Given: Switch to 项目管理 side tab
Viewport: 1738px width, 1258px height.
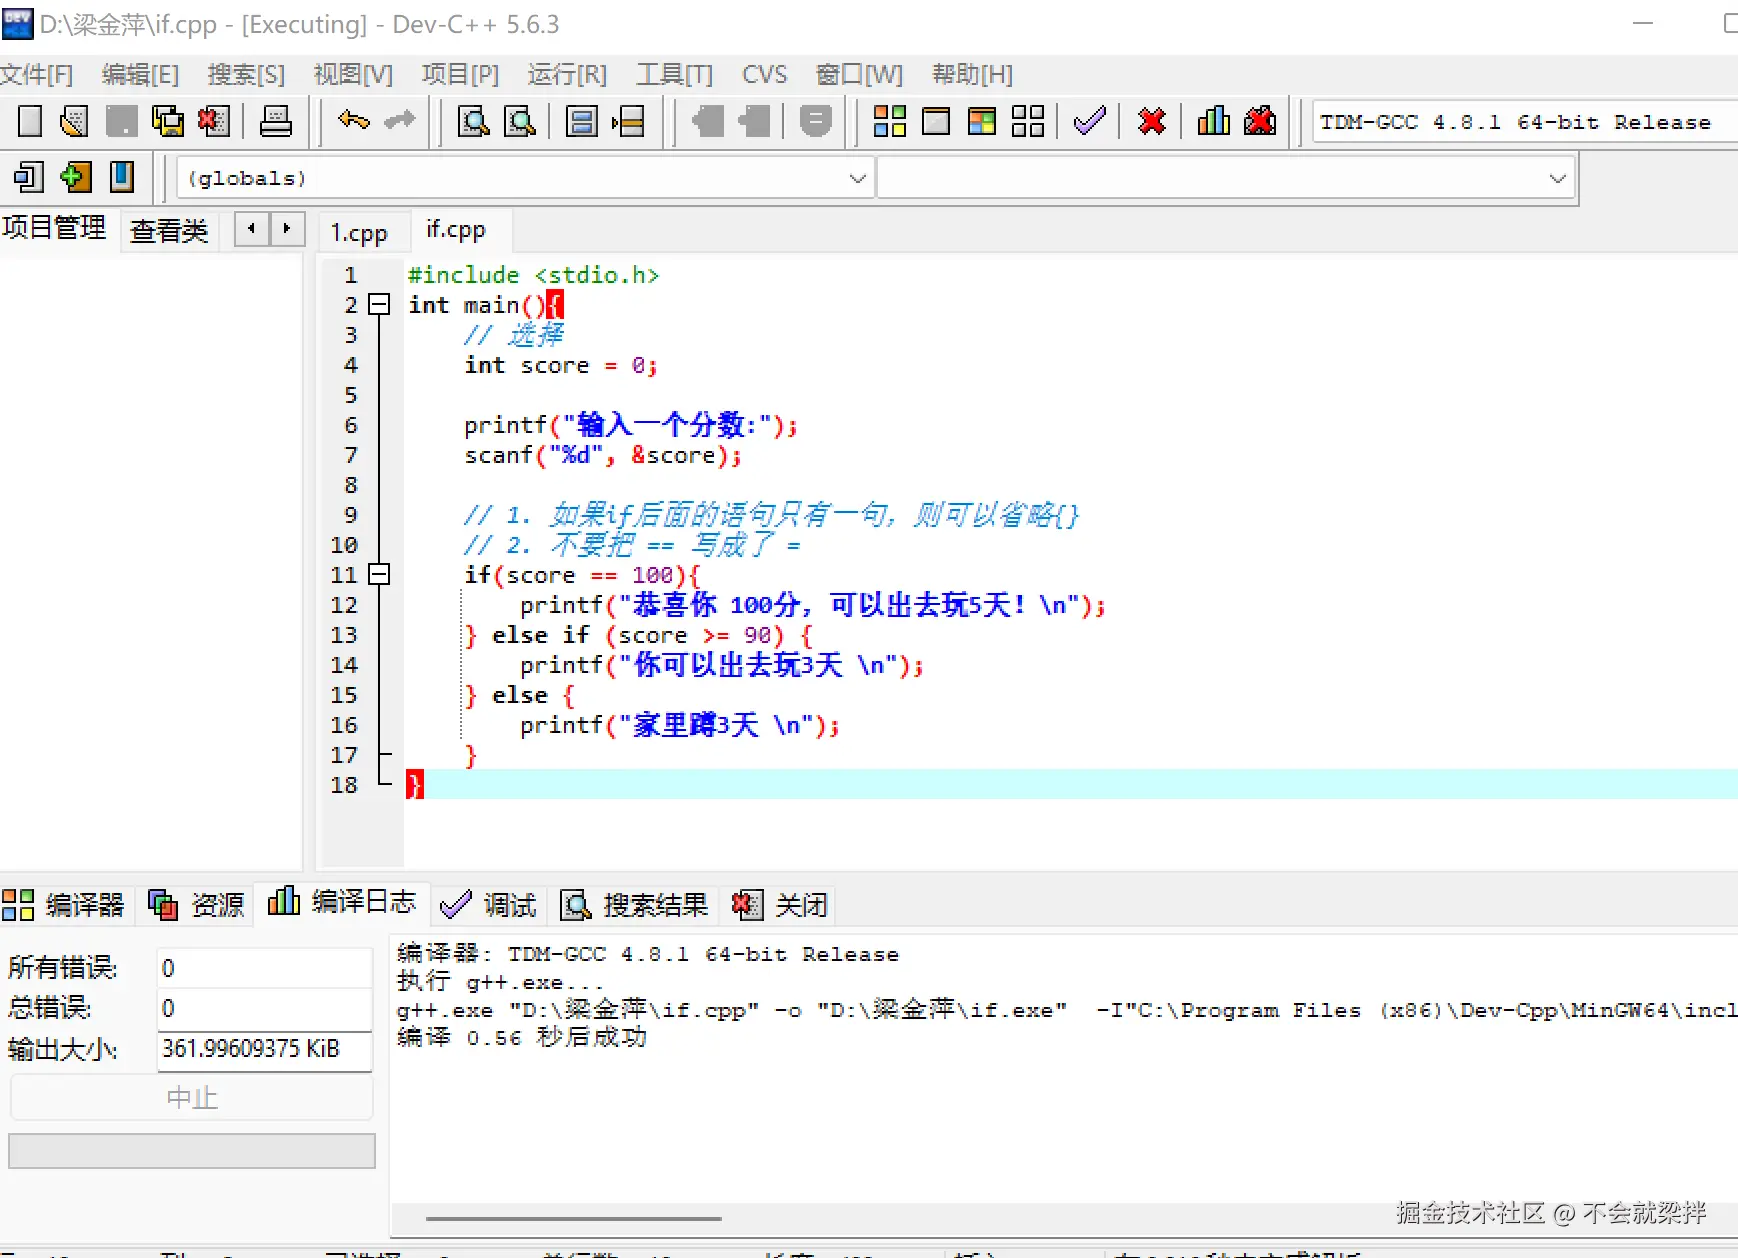Looking at the screenshot, I should point(54,228).
